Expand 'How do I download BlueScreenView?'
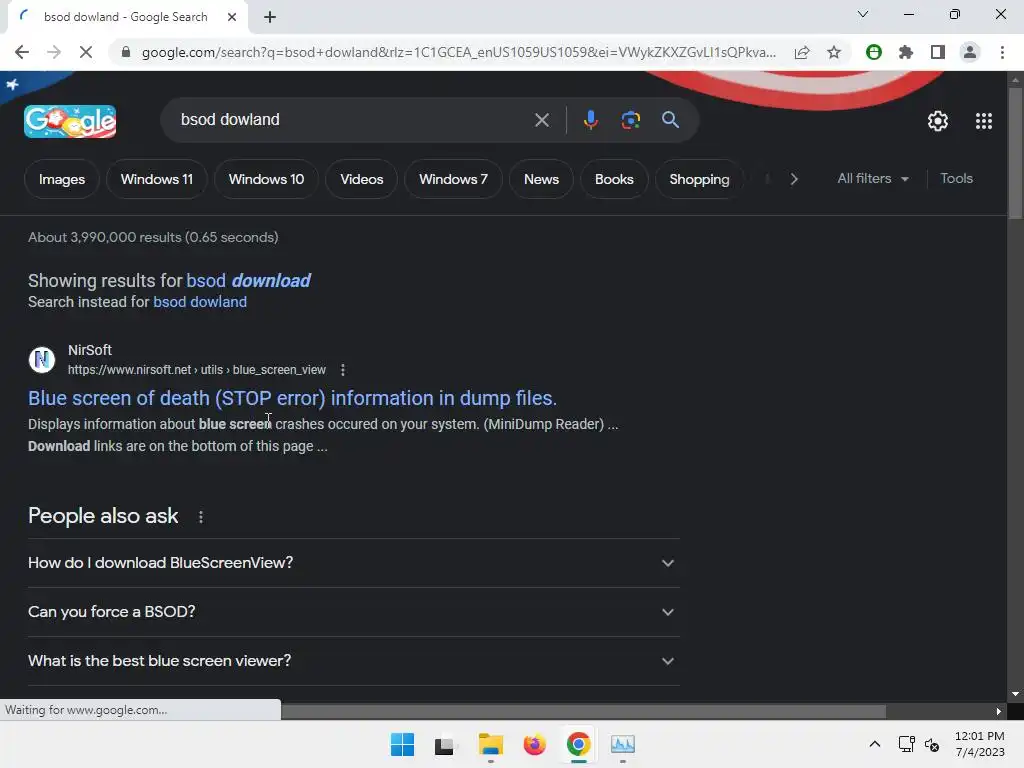1024x768 pixels. click(353, 563)
